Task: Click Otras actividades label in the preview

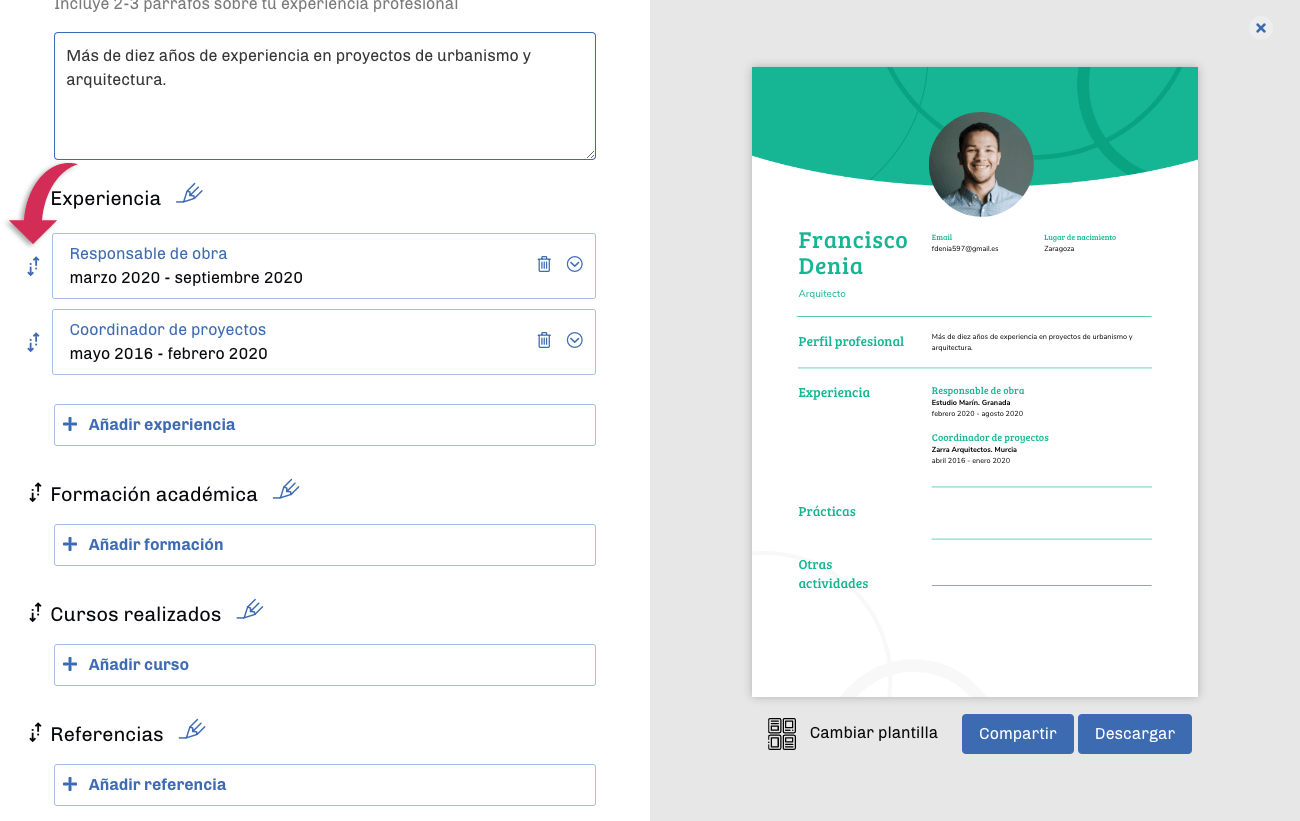Action: [833, 574]
